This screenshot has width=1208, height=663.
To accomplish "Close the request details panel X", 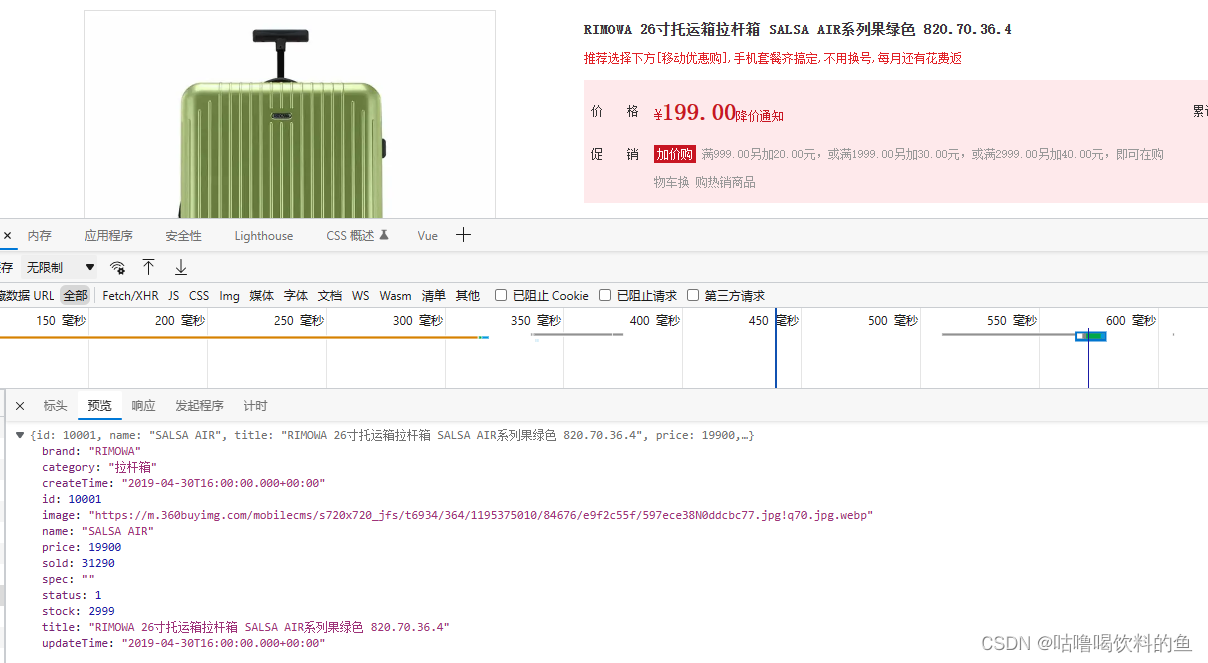I will [x=20, y=406].
